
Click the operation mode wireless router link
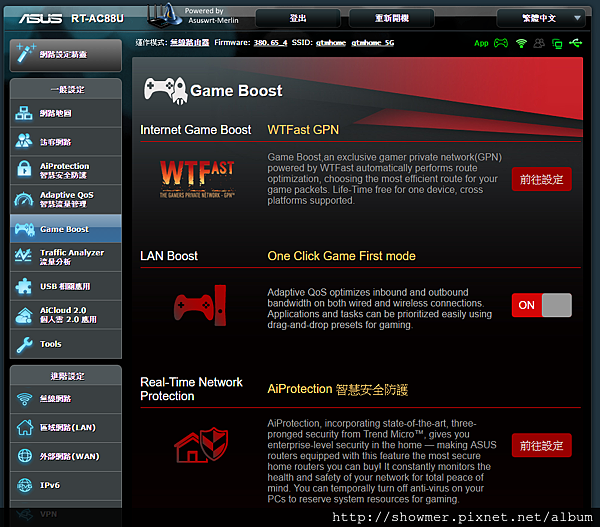(x=189, y=42)
